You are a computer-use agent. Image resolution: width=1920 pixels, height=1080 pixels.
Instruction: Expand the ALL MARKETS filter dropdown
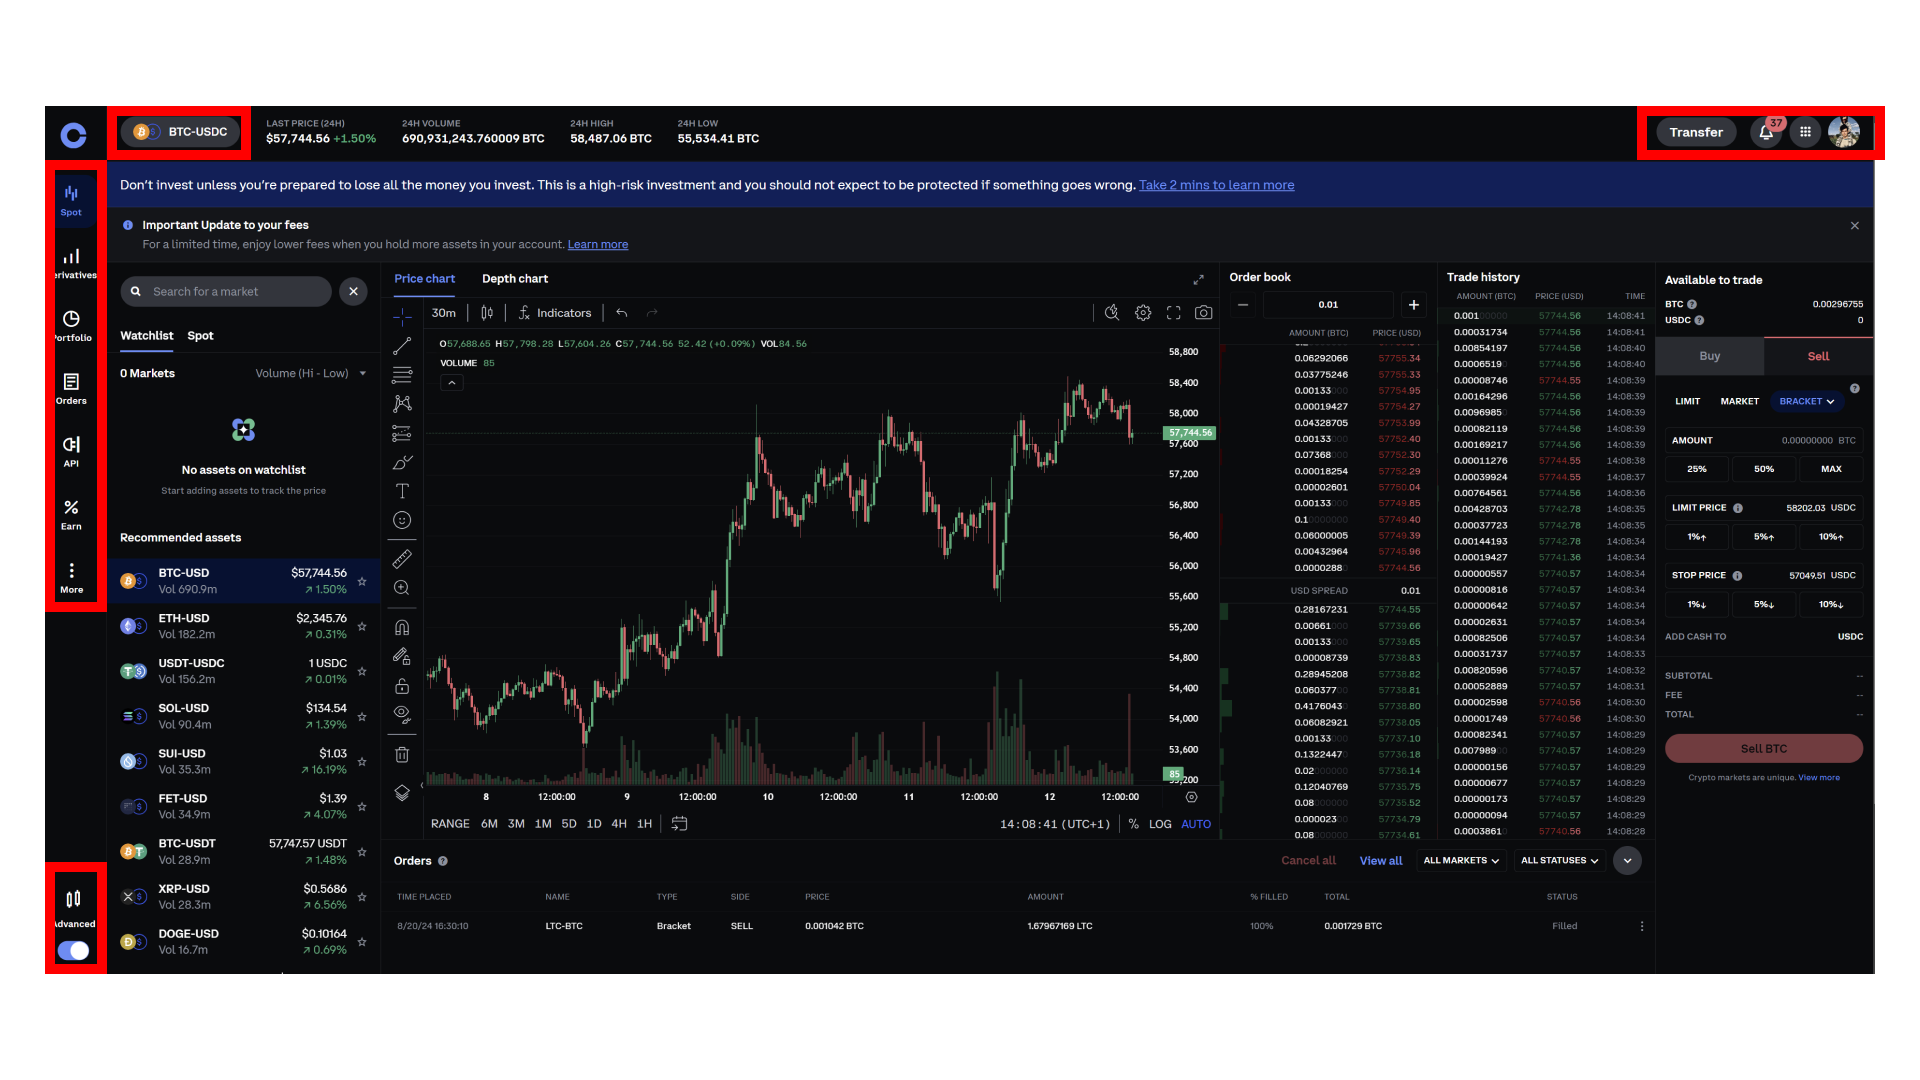[x=1460, y=860]
